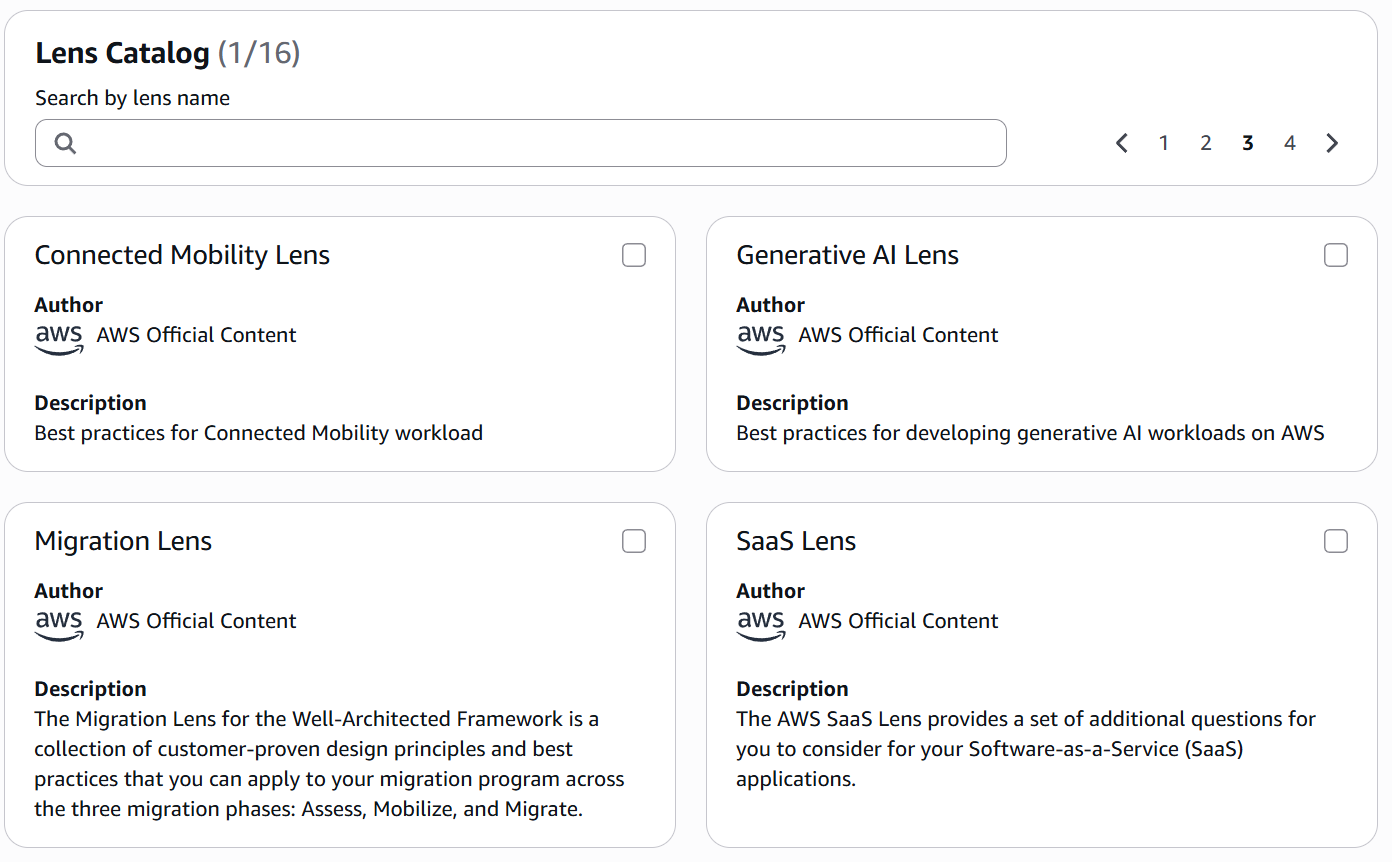Select the Migration Lens checkbox
1392x862 pixels.
coord(634,540)
